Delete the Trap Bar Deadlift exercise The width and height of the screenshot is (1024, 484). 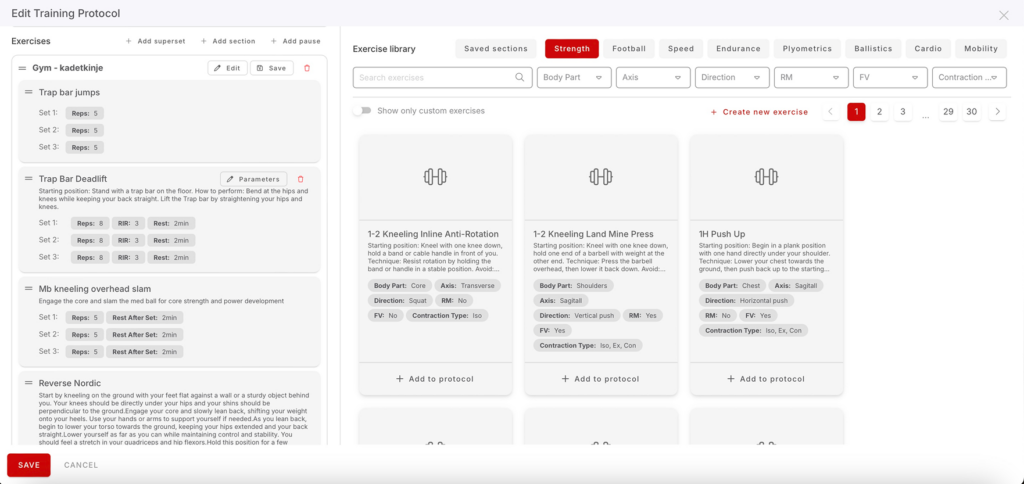(x=300, y=179)
